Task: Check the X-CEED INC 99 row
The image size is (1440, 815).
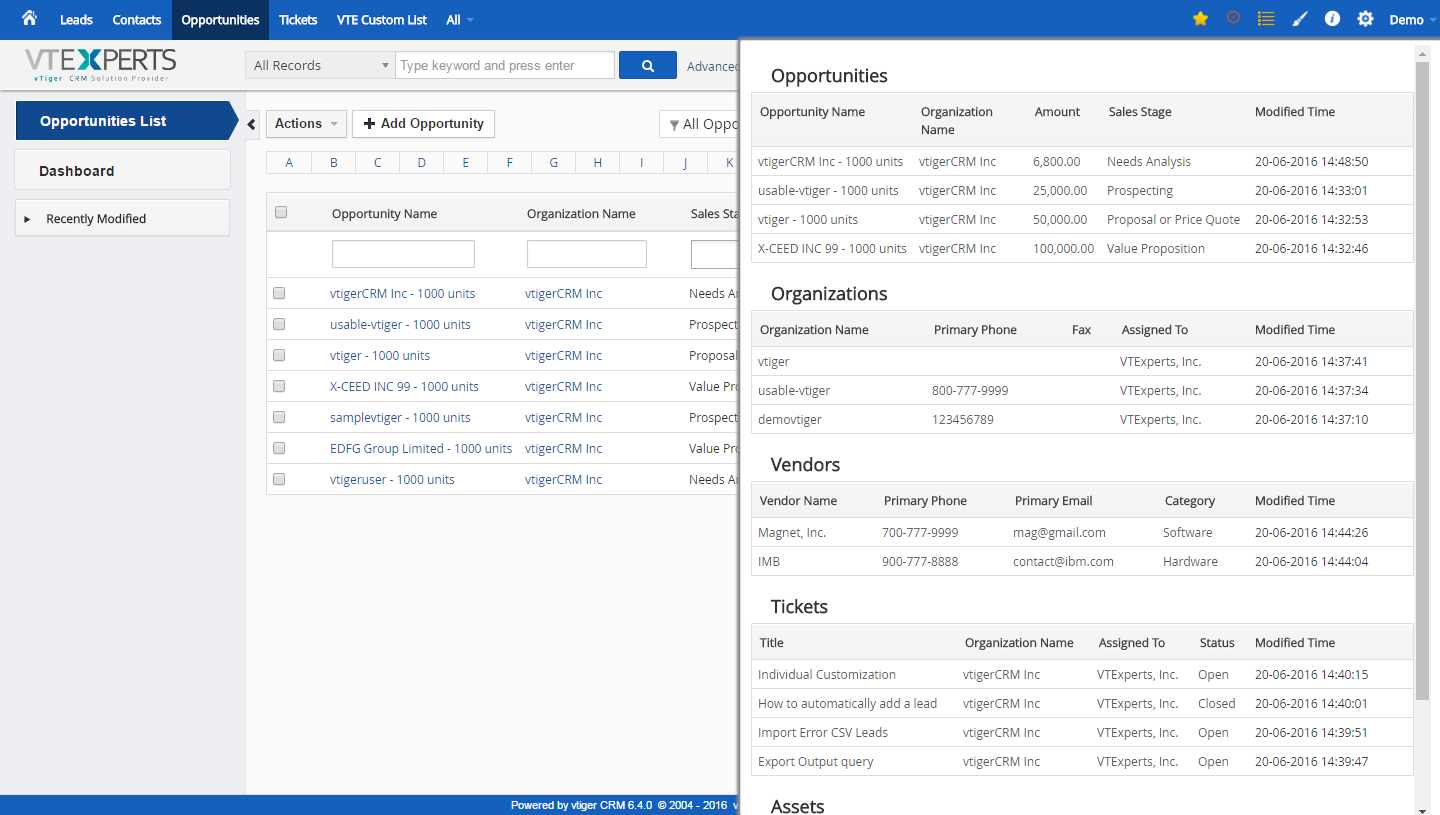Action: click(279, 386)
